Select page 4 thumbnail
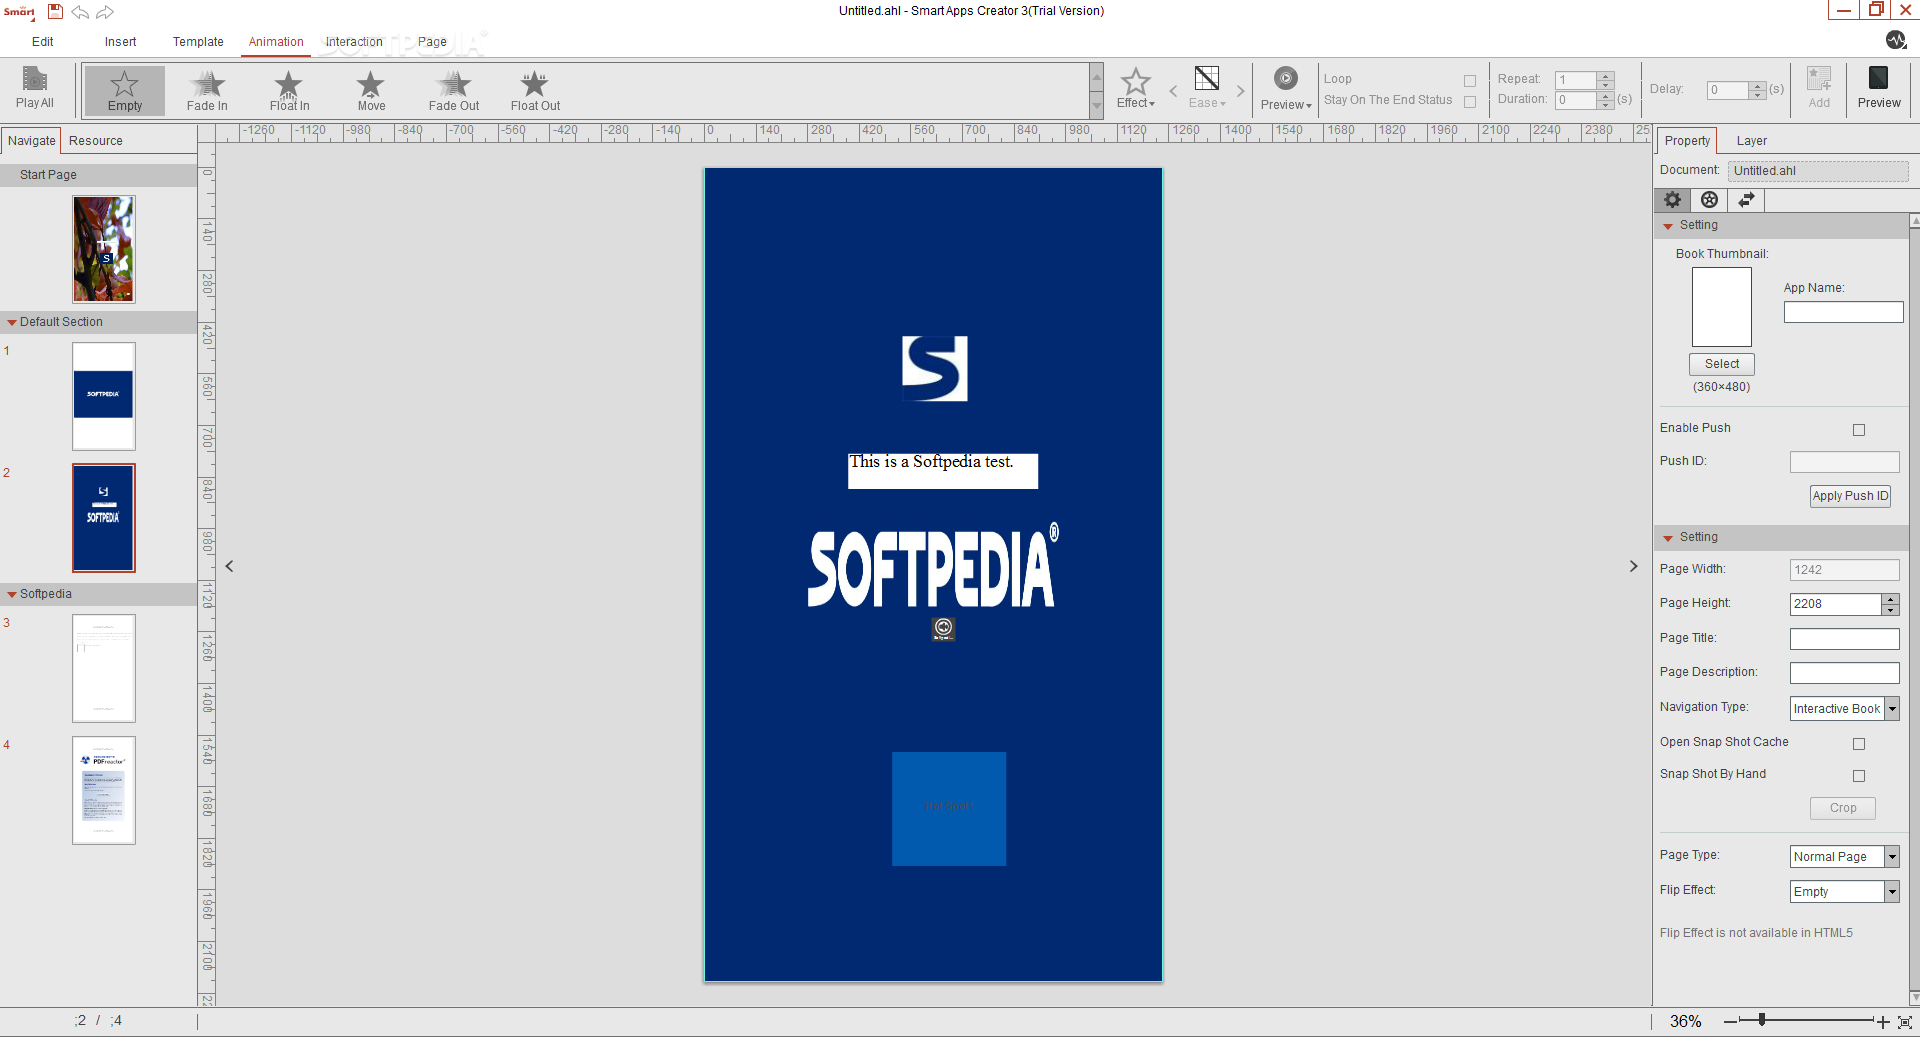 tap(104, 791)
